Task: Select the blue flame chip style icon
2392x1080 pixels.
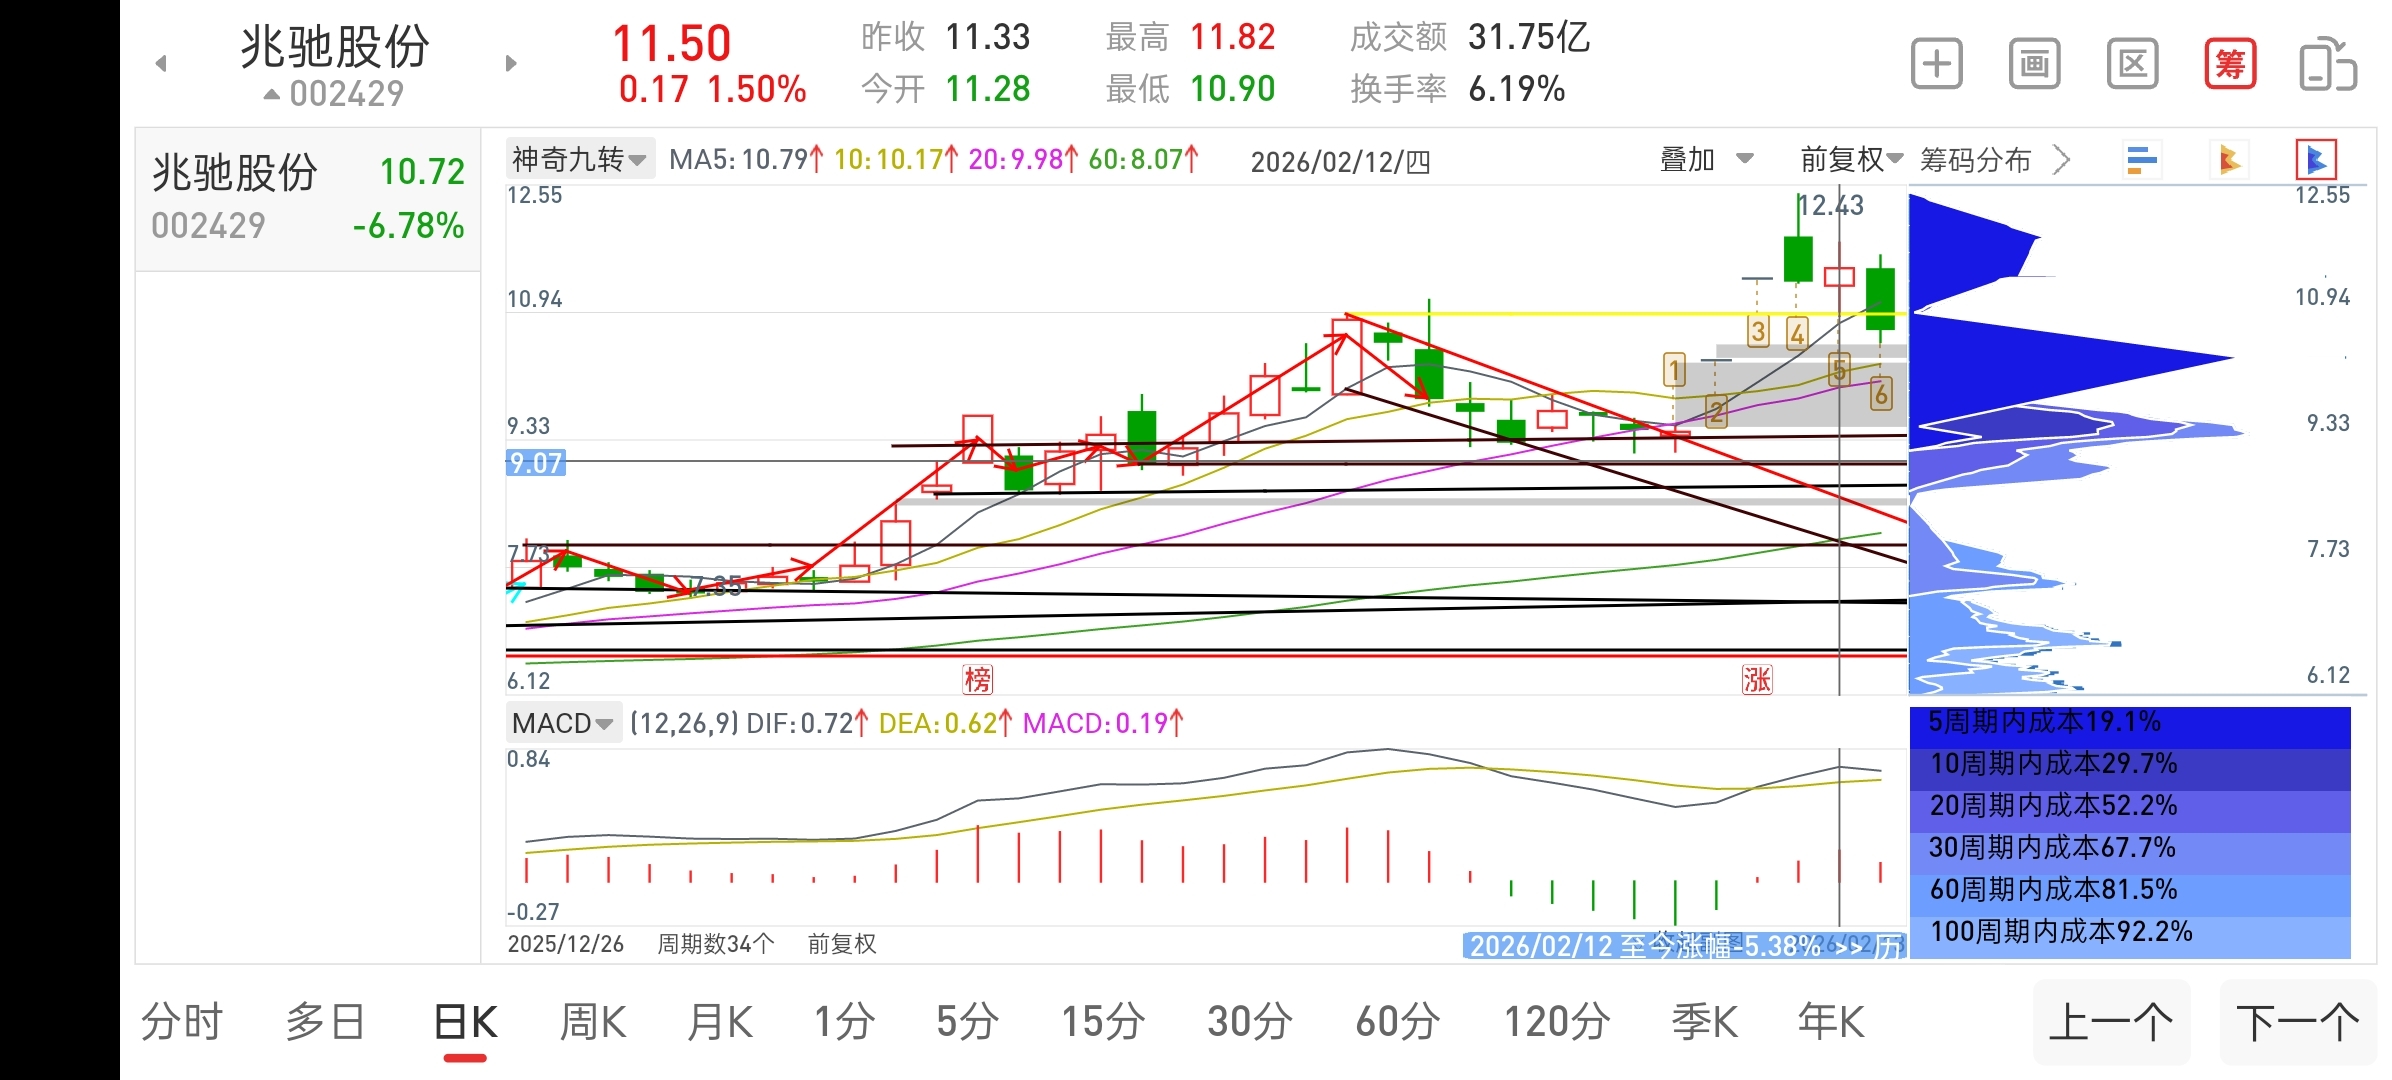Action: (2316, 160)
